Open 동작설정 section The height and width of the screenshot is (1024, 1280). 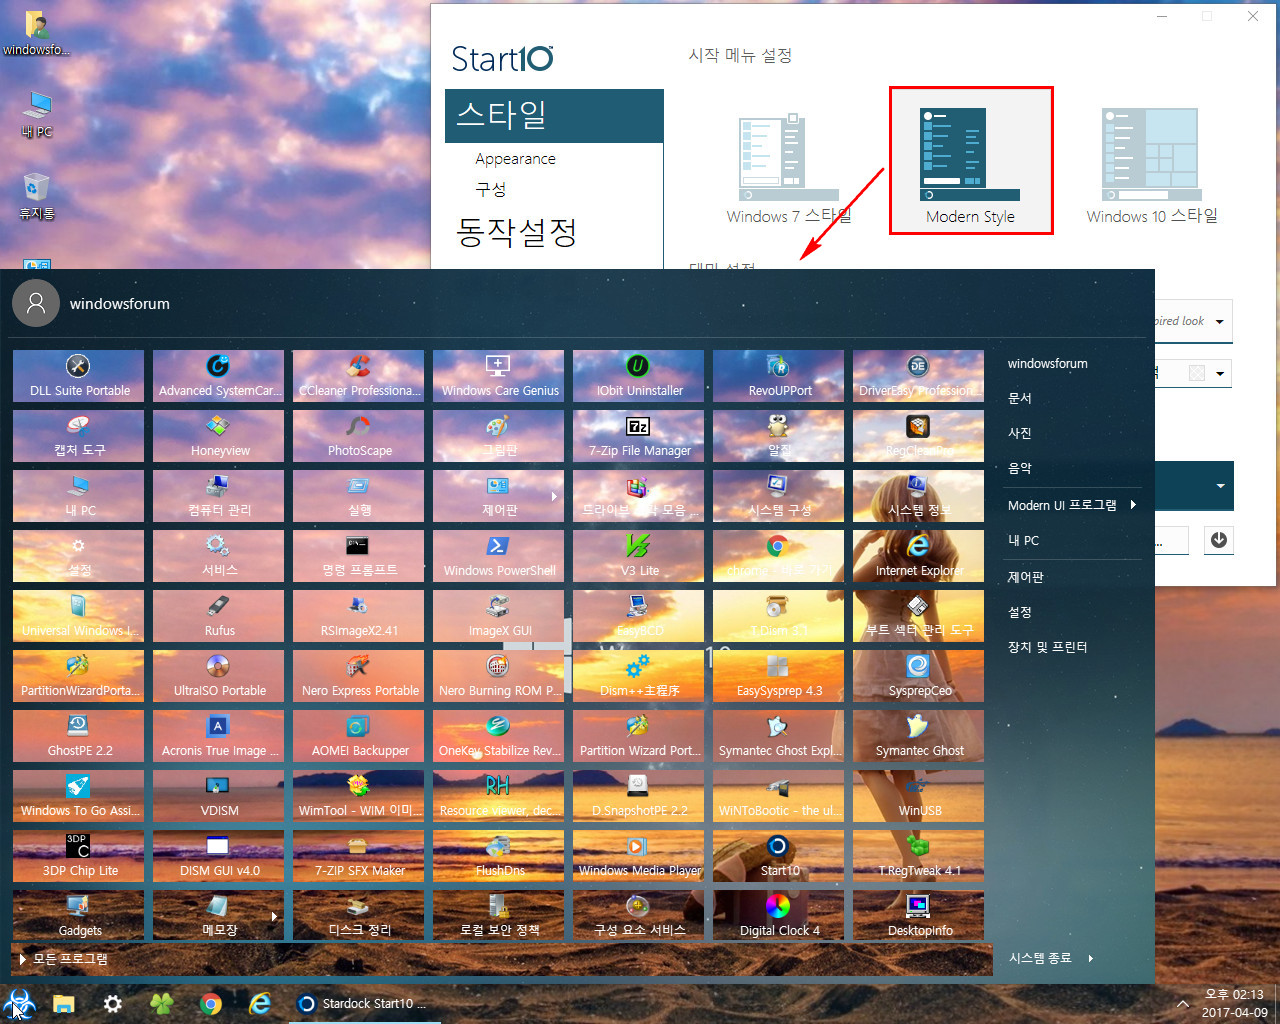click(516, 232)
